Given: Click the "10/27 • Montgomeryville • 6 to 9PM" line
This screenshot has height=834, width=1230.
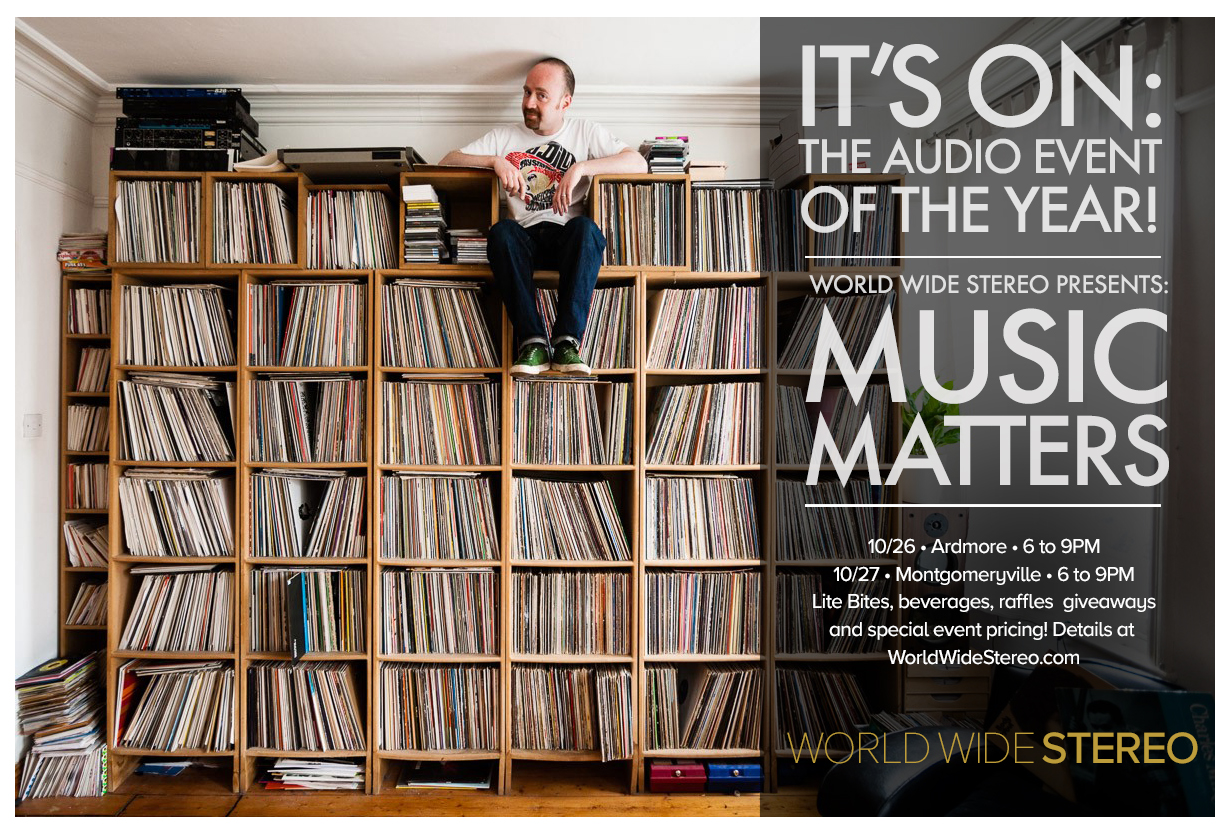Looking at the screenshot, I should coord(983,574).
